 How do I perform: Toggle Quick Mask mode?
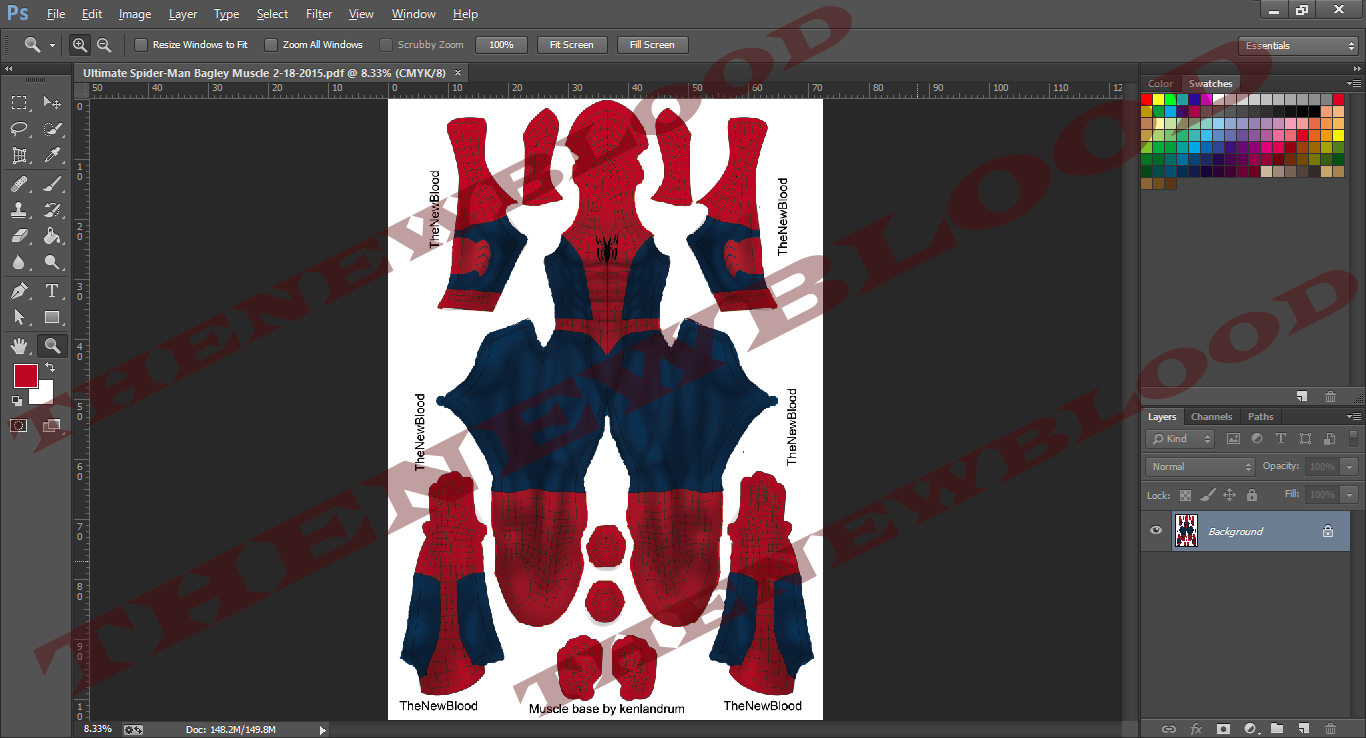pyautogui.click(x=18, y=425)
